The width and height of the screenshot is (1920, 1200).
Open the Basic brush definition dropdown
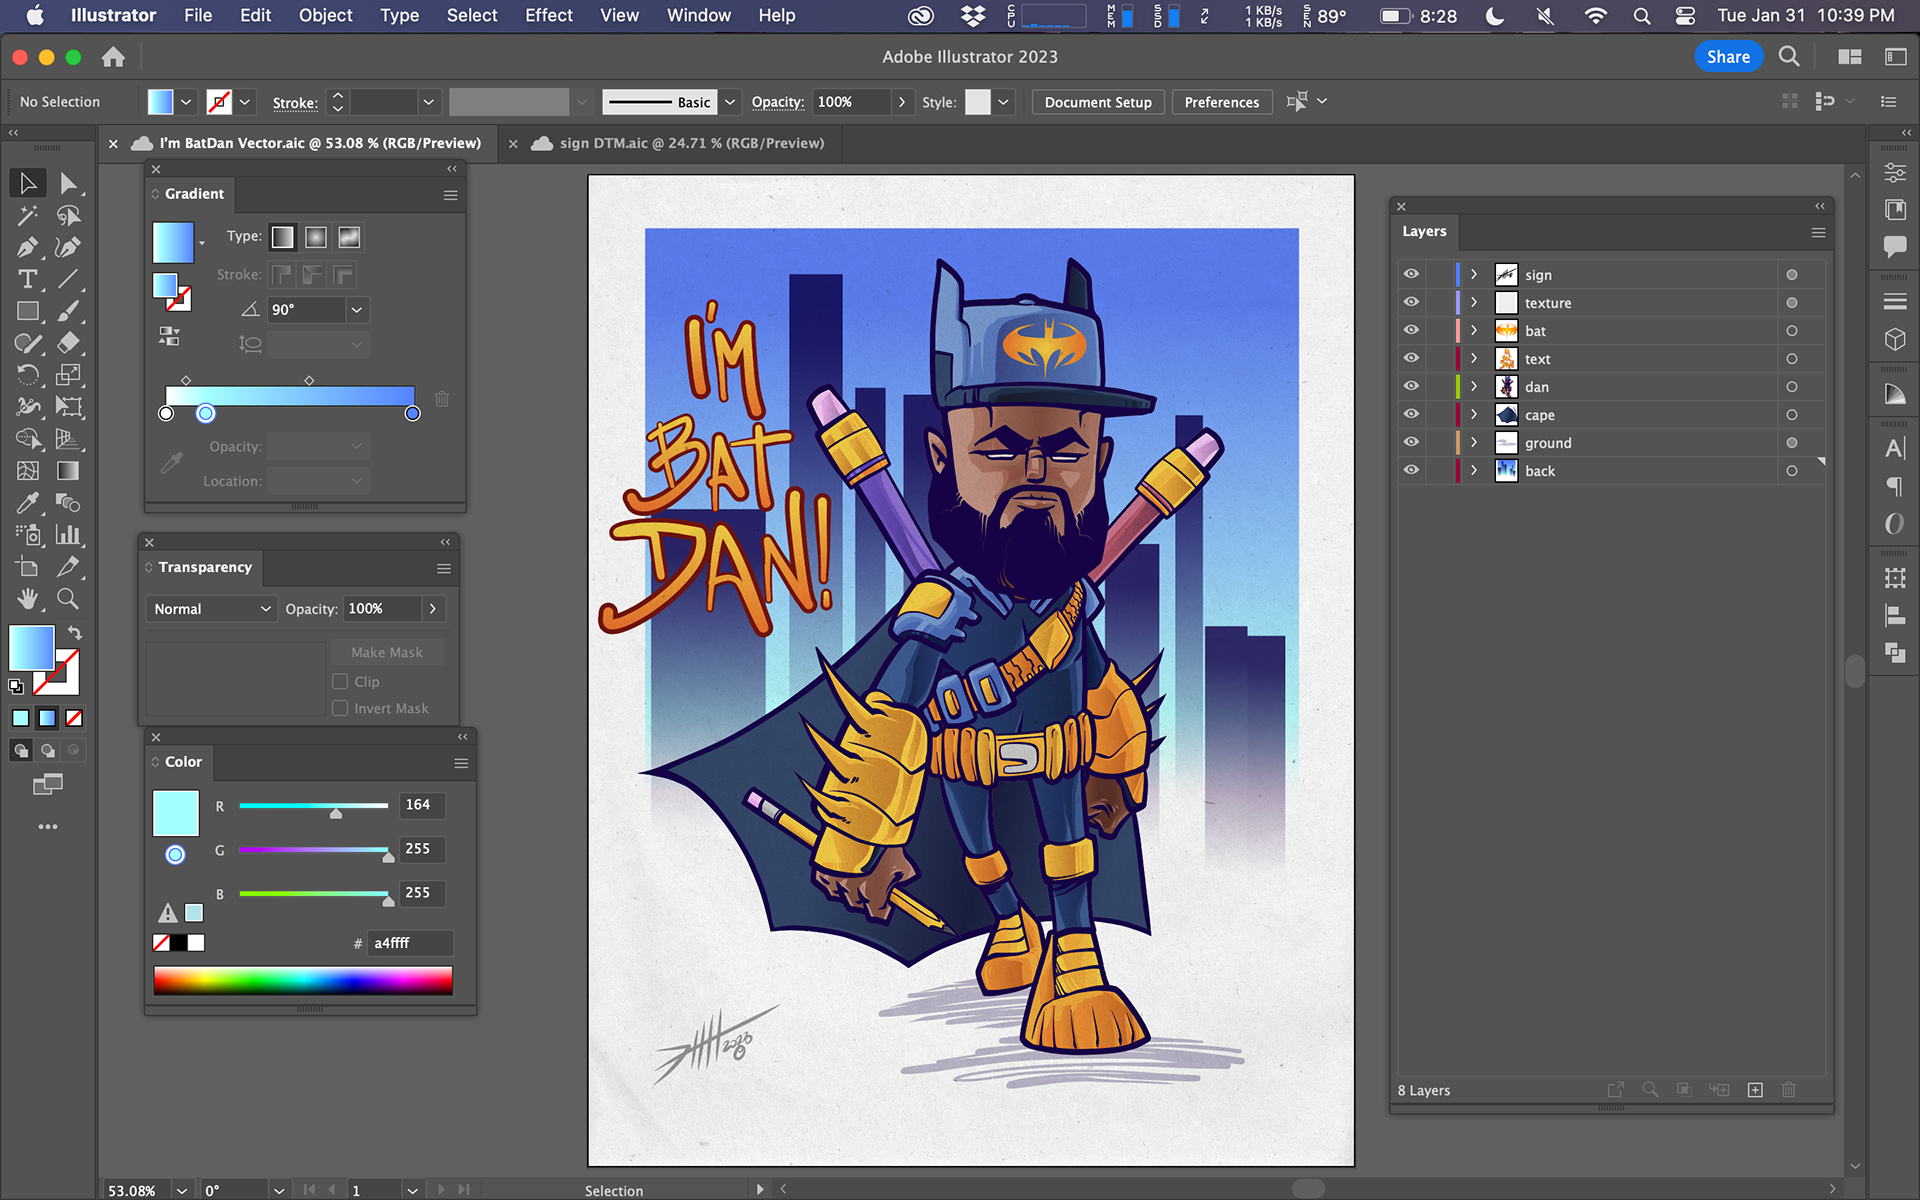tap(730, 102)
